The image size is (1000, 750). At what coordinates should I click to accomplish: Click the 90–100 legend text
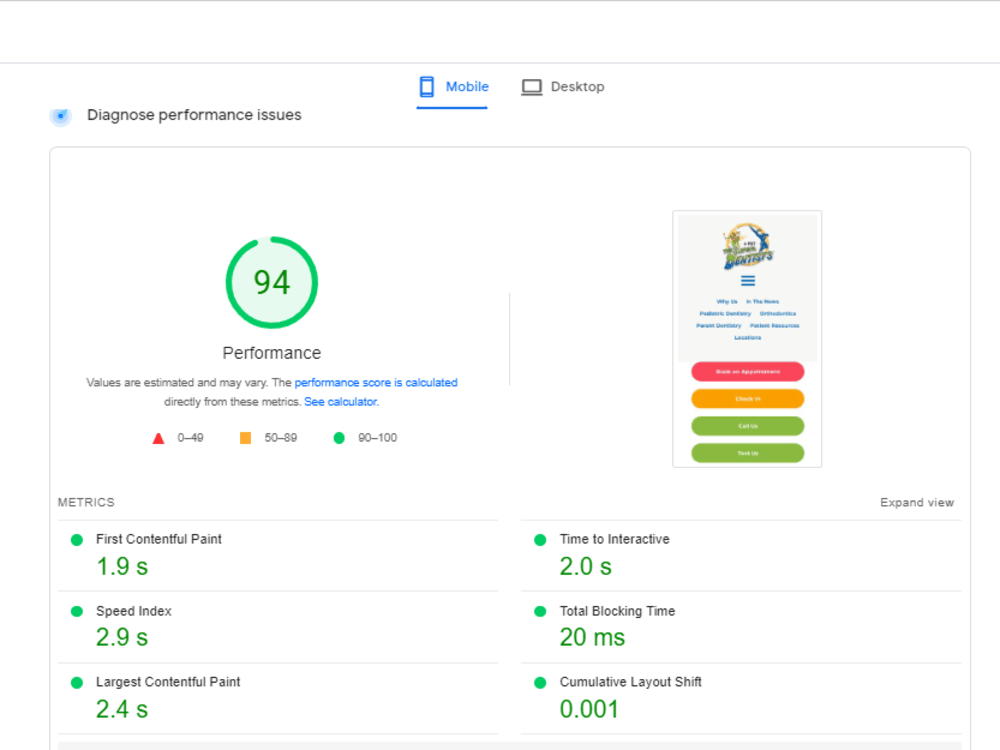pos(378,438)
